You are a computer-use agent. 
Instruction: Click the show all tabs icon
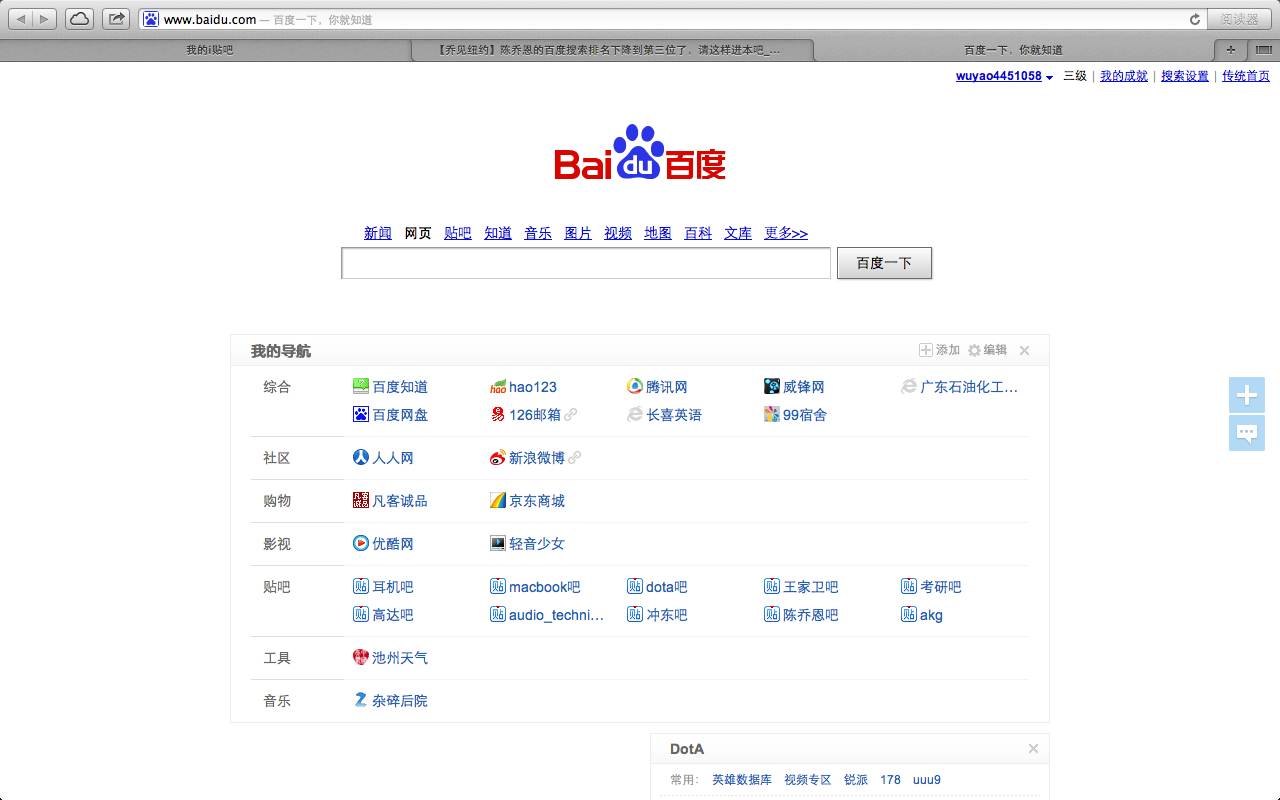pos(1263,50)
